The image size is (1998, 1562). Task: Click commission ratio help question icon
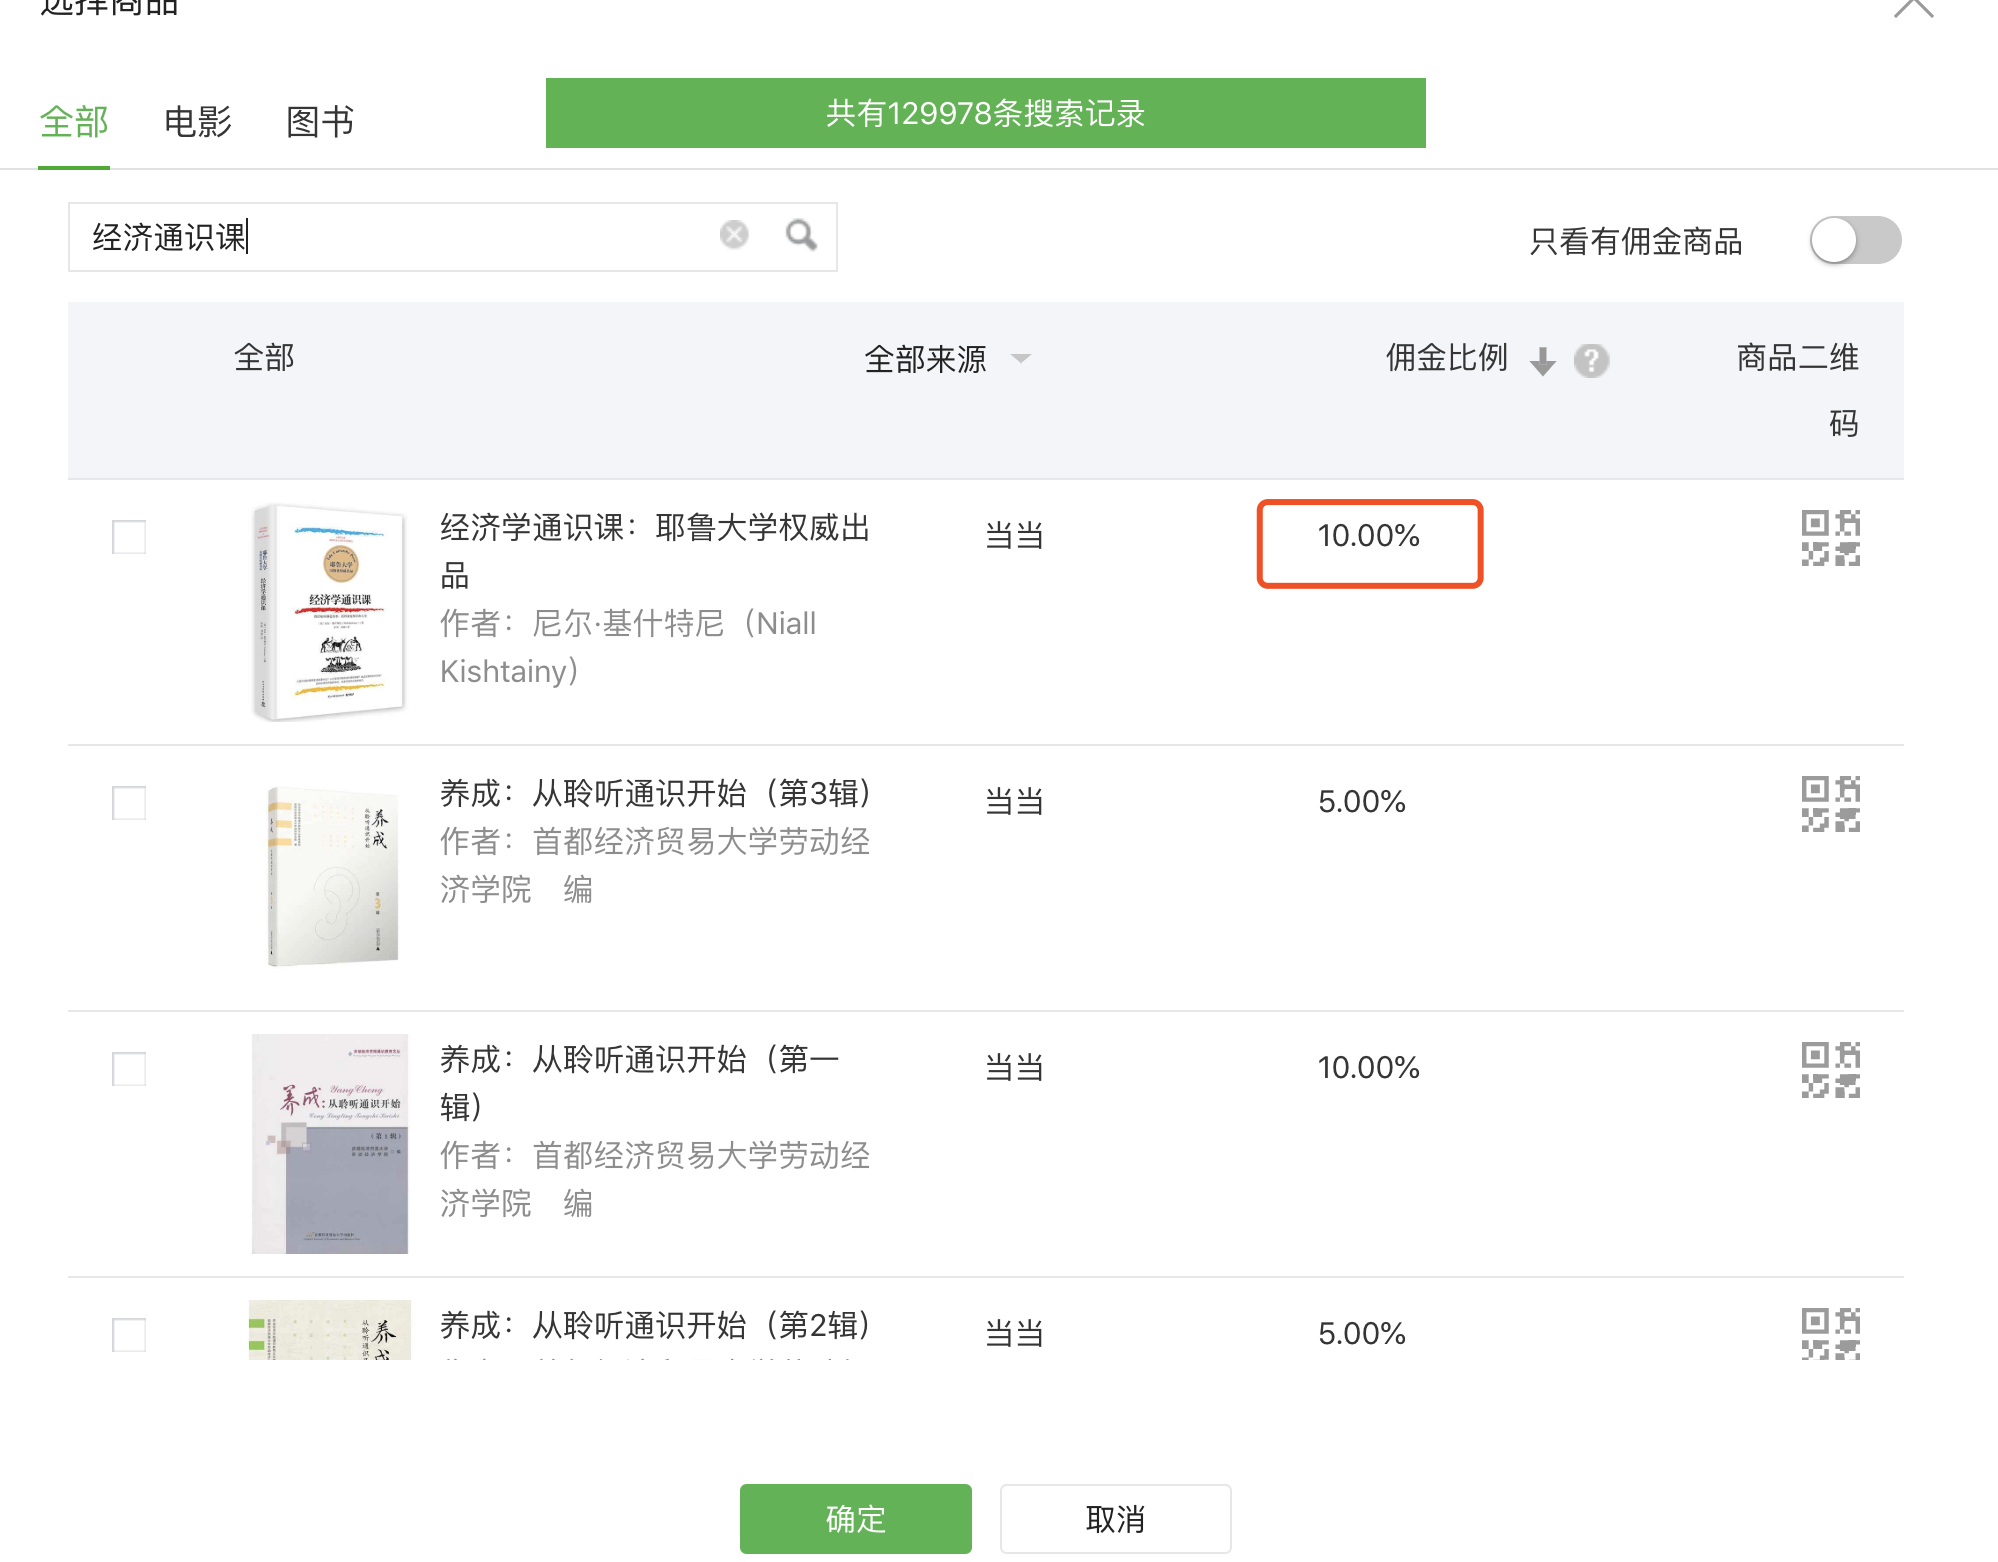1591,360
